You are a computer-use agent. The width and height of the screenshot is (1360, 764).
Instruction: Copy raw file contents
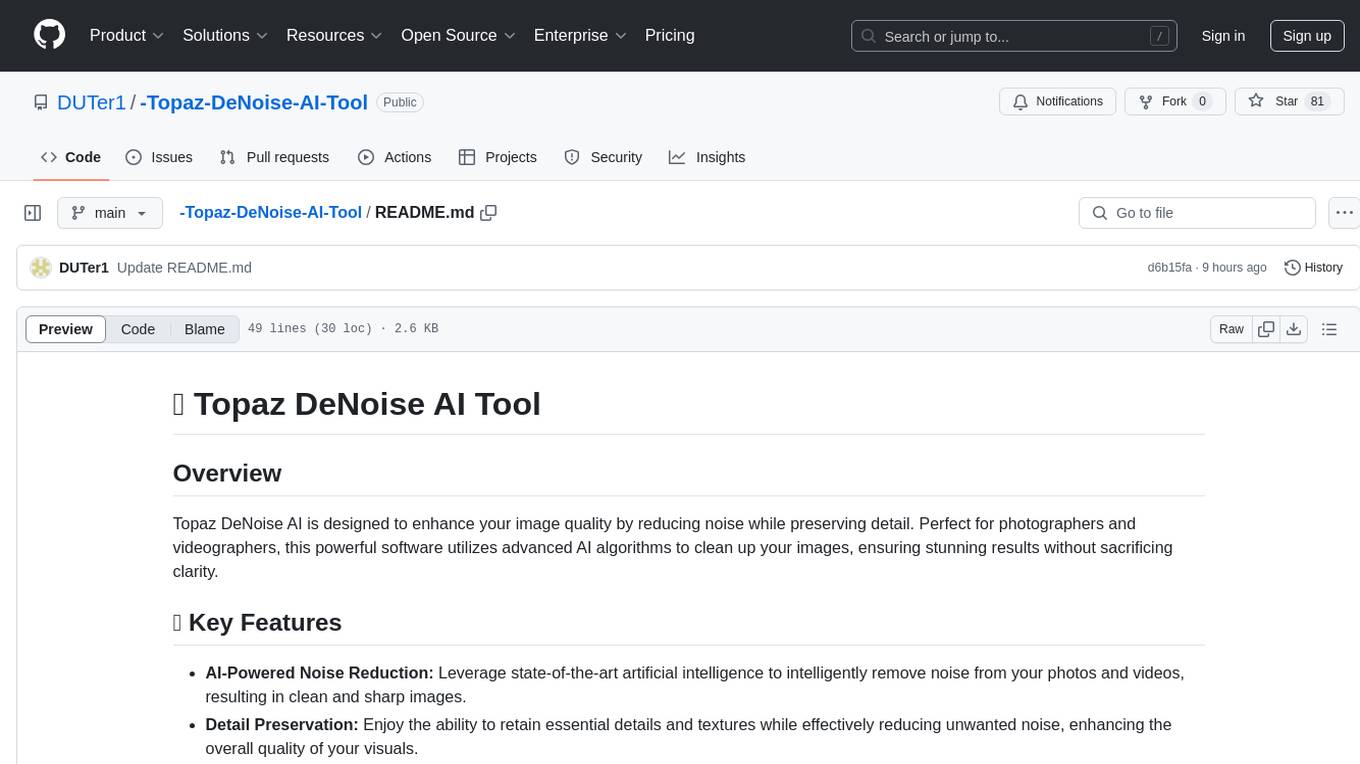(x=1267, y=329)
